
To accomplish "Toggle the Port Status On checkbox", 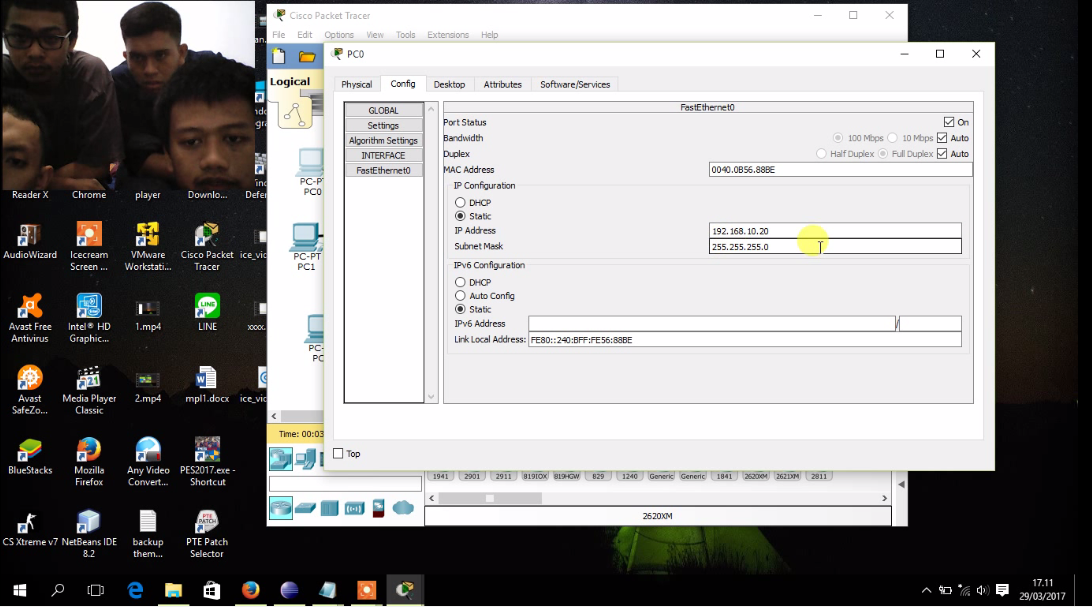I will coord(949,123).
